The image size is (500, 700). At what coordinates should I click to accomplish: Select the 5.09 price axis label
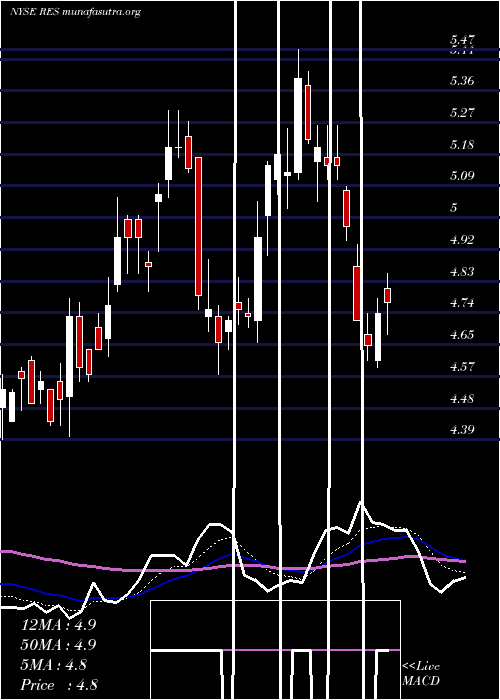tap(462, 176)
